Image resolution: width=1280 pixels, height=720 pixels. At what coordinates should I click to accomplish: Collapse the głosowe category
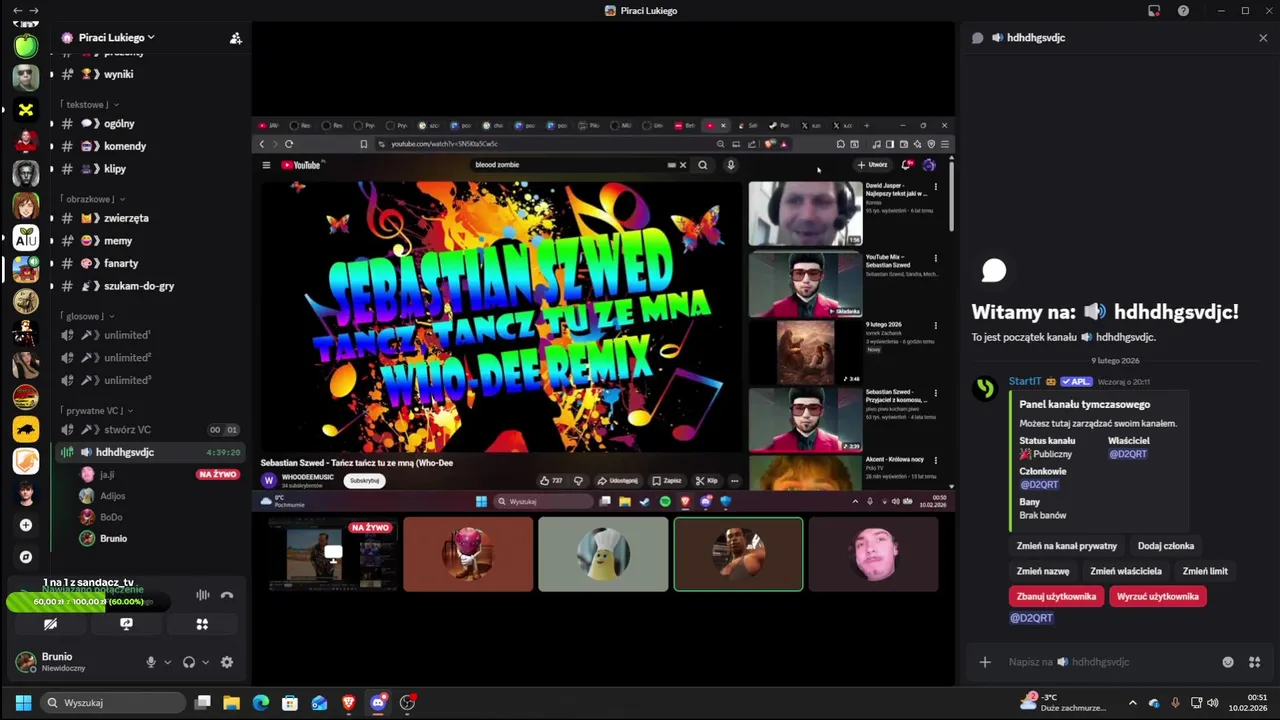point(89,316)
